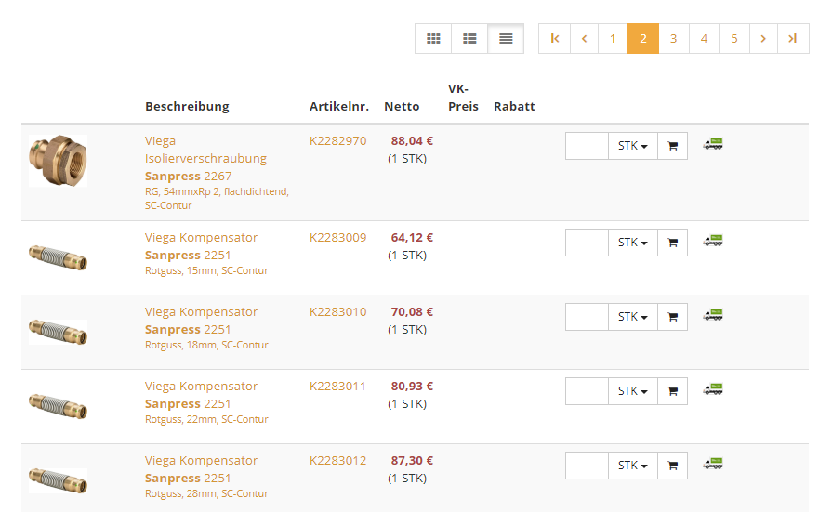
Task: Check delivery truck icon for K2283009
Action: (713, 240)
